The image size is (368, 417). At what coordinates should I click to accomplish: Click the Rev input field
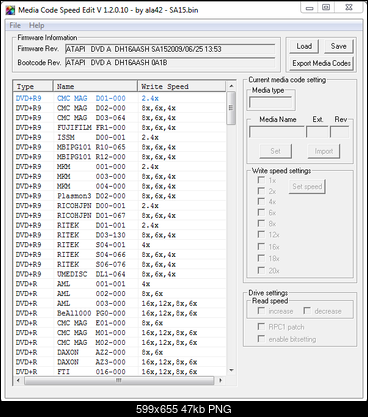click(339, 132)
